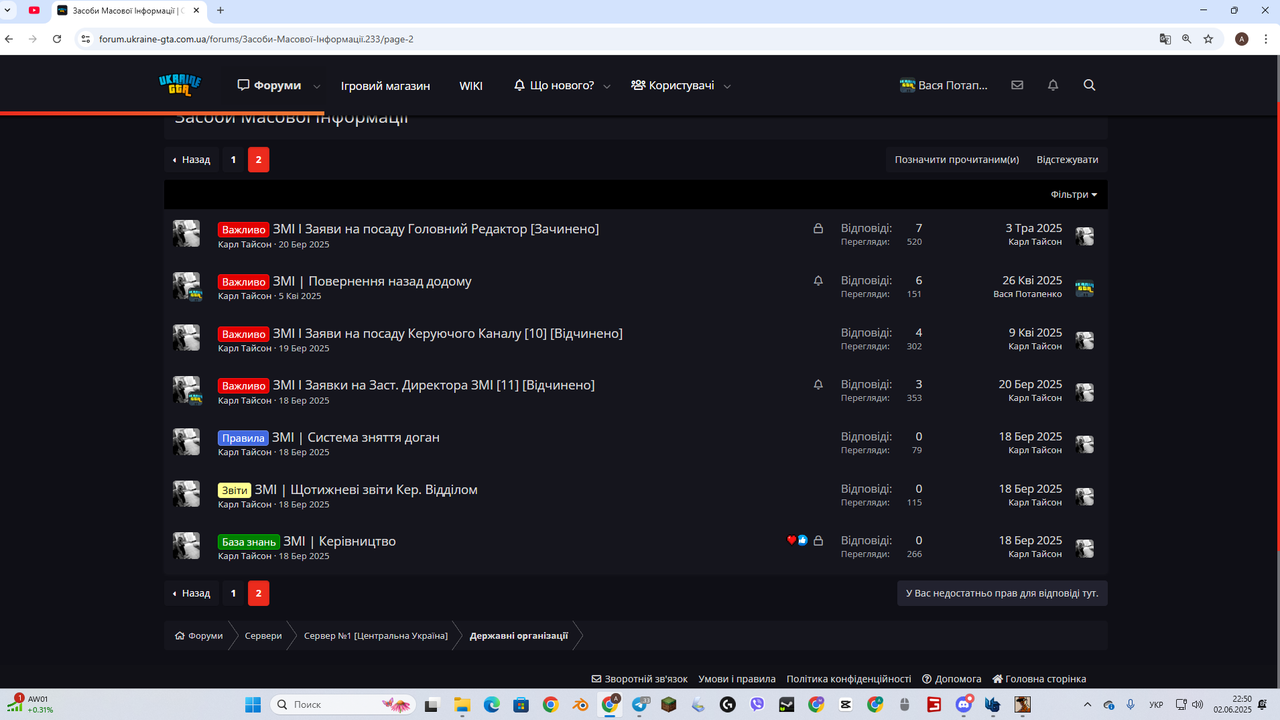Click the green База знань prefix

[249, 541]
